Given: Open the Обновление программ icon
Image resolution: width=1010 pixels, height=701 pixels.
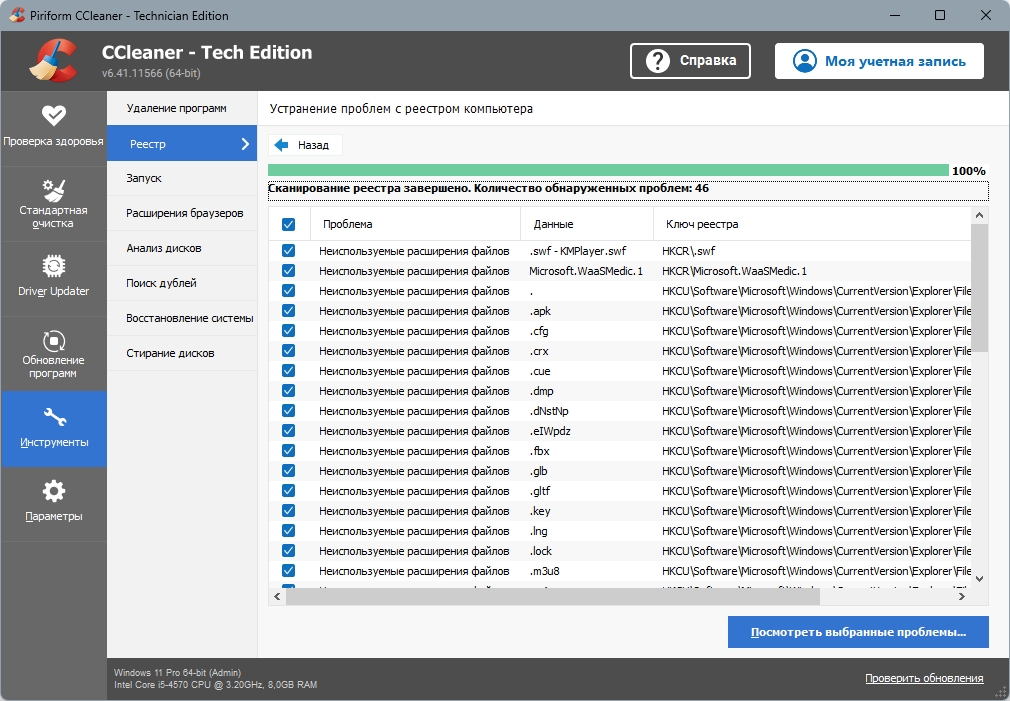Looking at the screenshot, I should tap(53, 340).
